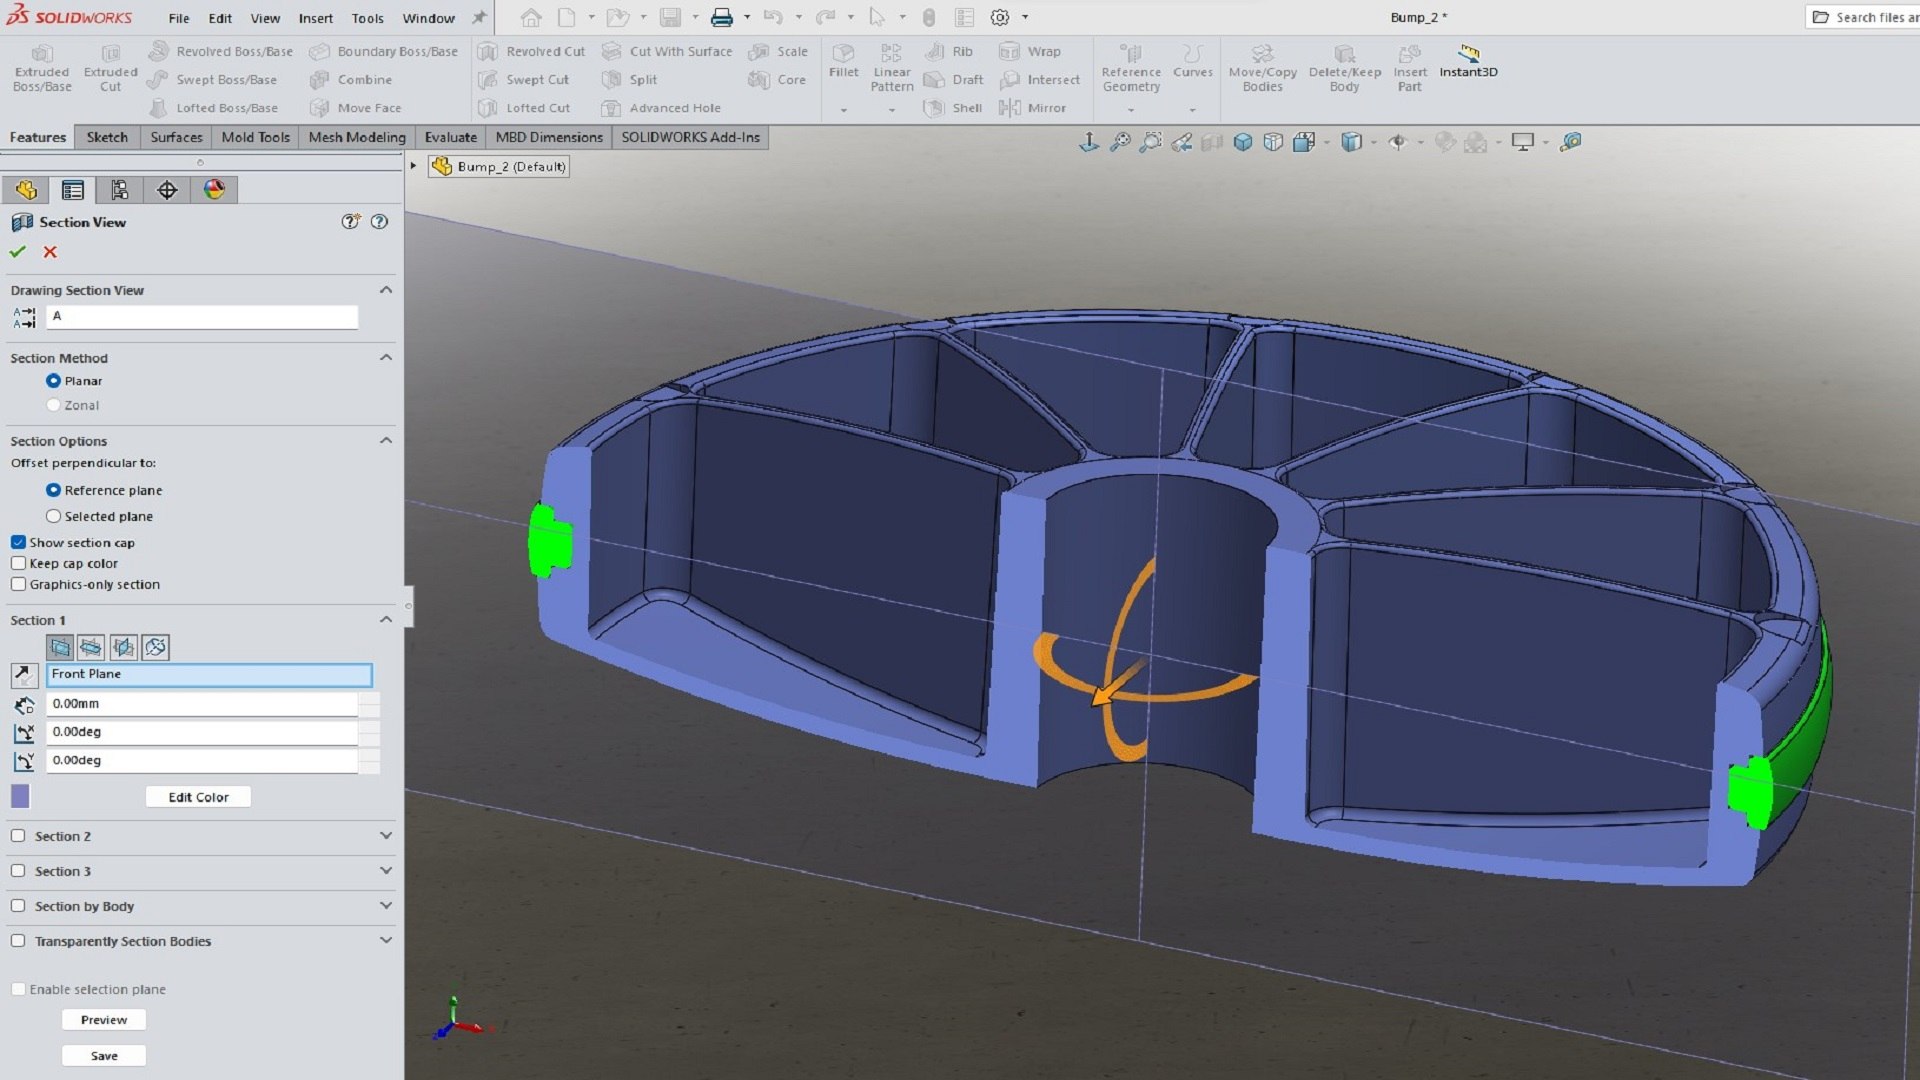The height and width of the screenshot is (1080, 1920).
Task: Click the Edit Color button
Action: click(x=198, y=797)
